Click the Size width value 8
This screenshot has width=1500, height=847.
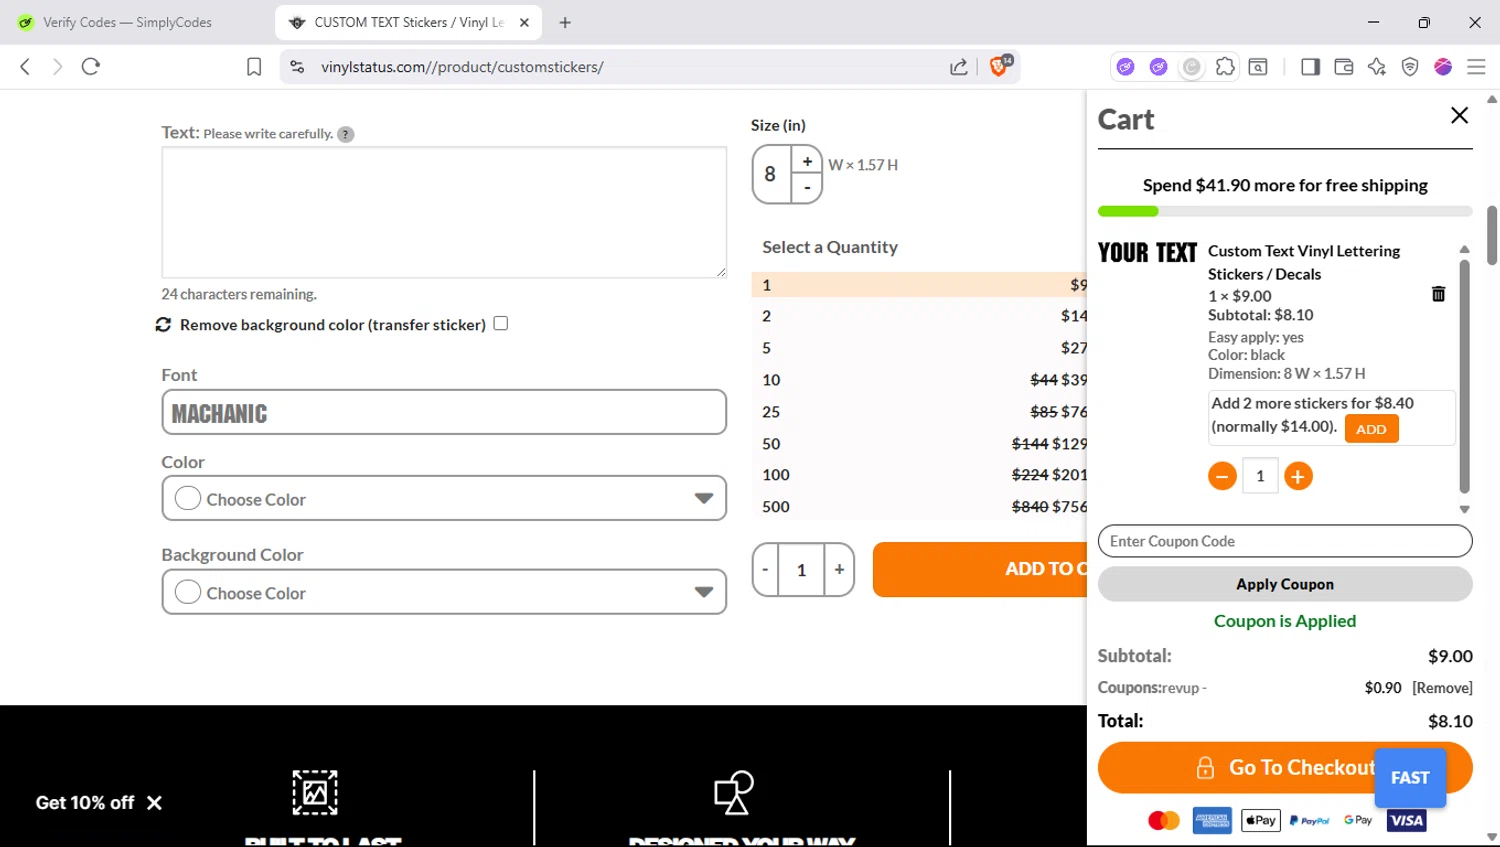pyautogui.click(x=770, y=174)
